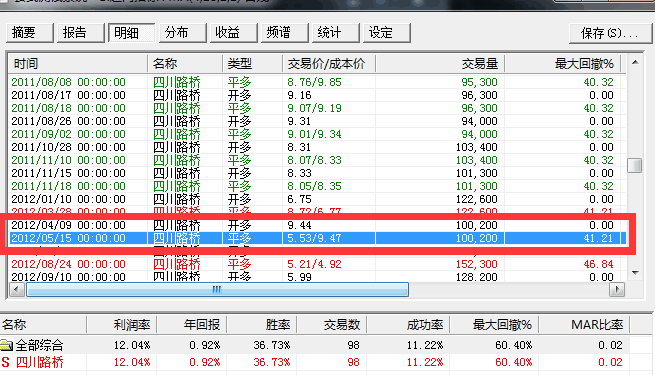
Task: Sort by the 时间 column header
Action: coord(78,64)
